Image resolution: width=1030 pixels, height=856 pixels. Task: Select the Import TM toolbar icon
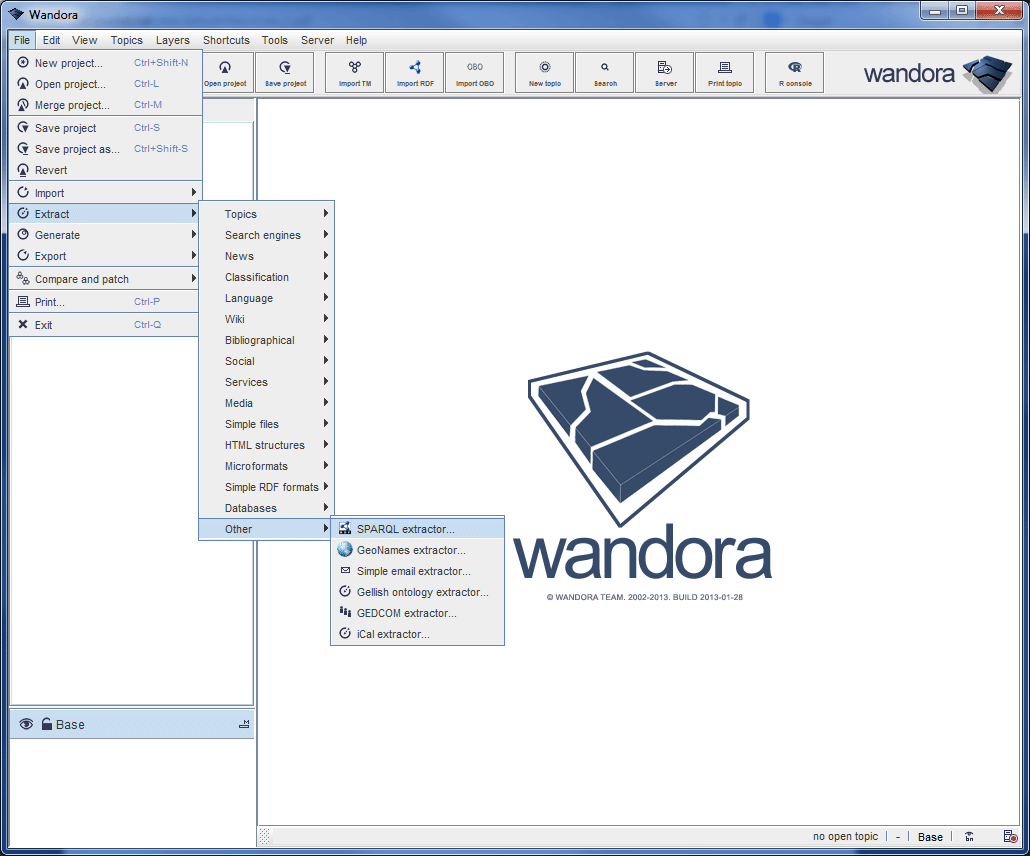[353, 72]
